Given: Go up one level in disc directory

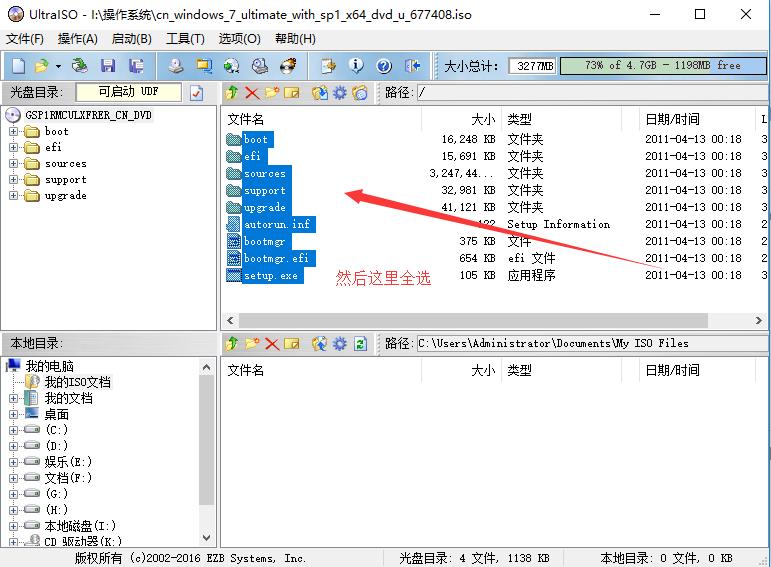Looking at the screenshot, I should click(232, 92).
